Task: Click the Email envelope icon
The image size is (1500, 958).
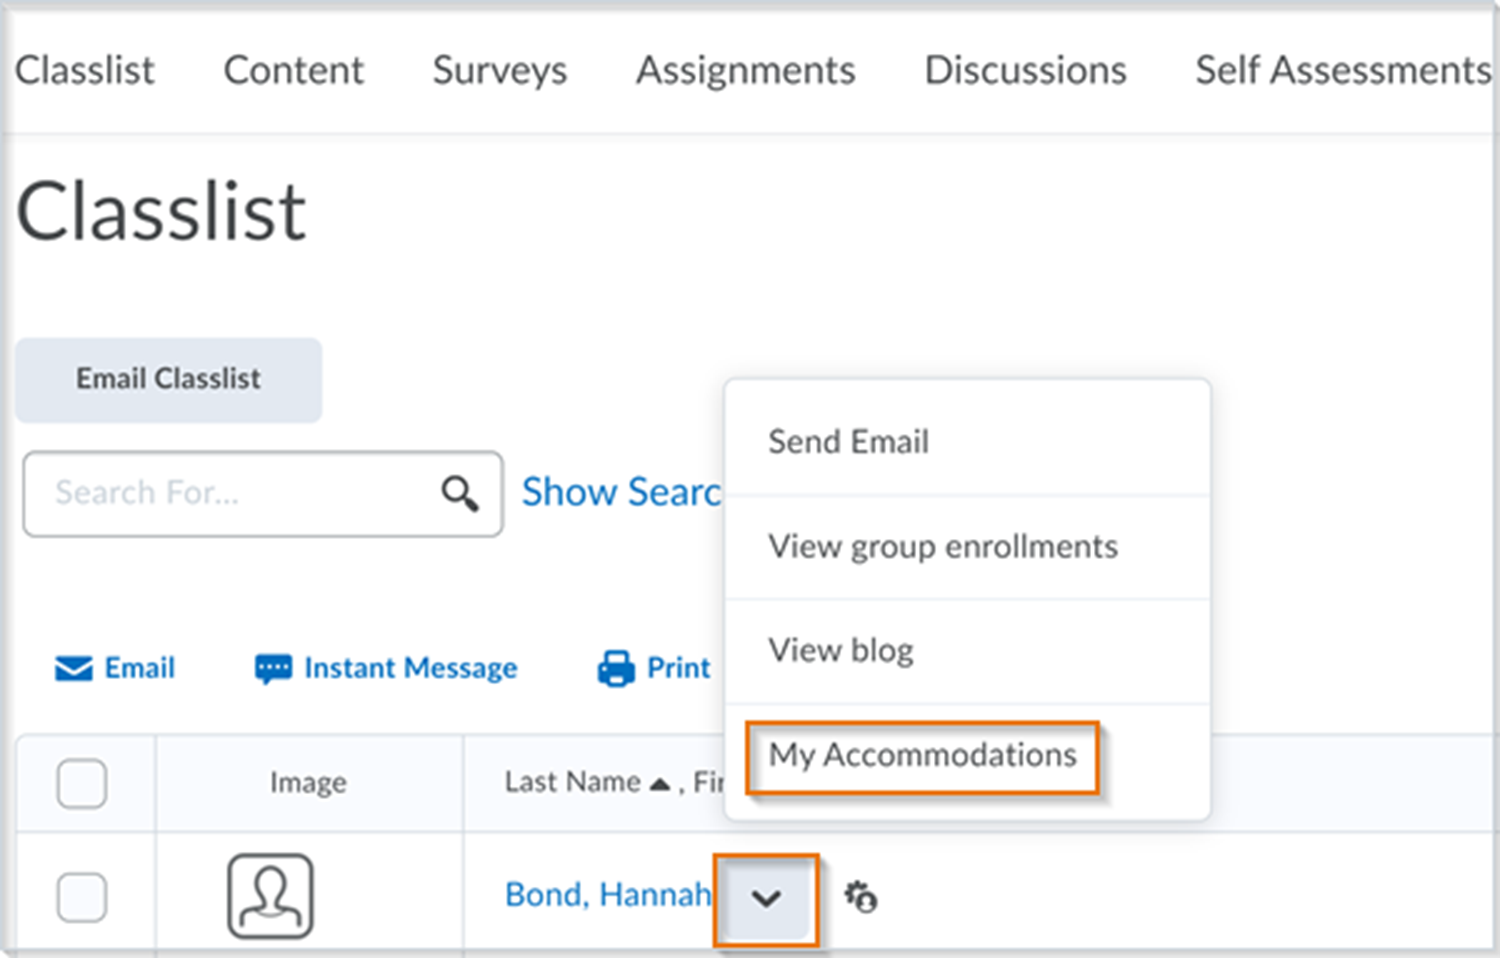Action: [73, 668]
